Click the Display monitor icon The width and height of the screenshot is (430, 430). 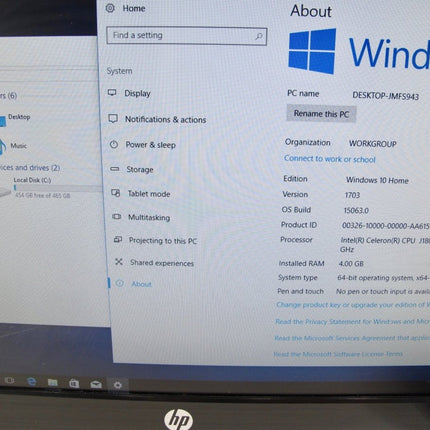point(112,93)
